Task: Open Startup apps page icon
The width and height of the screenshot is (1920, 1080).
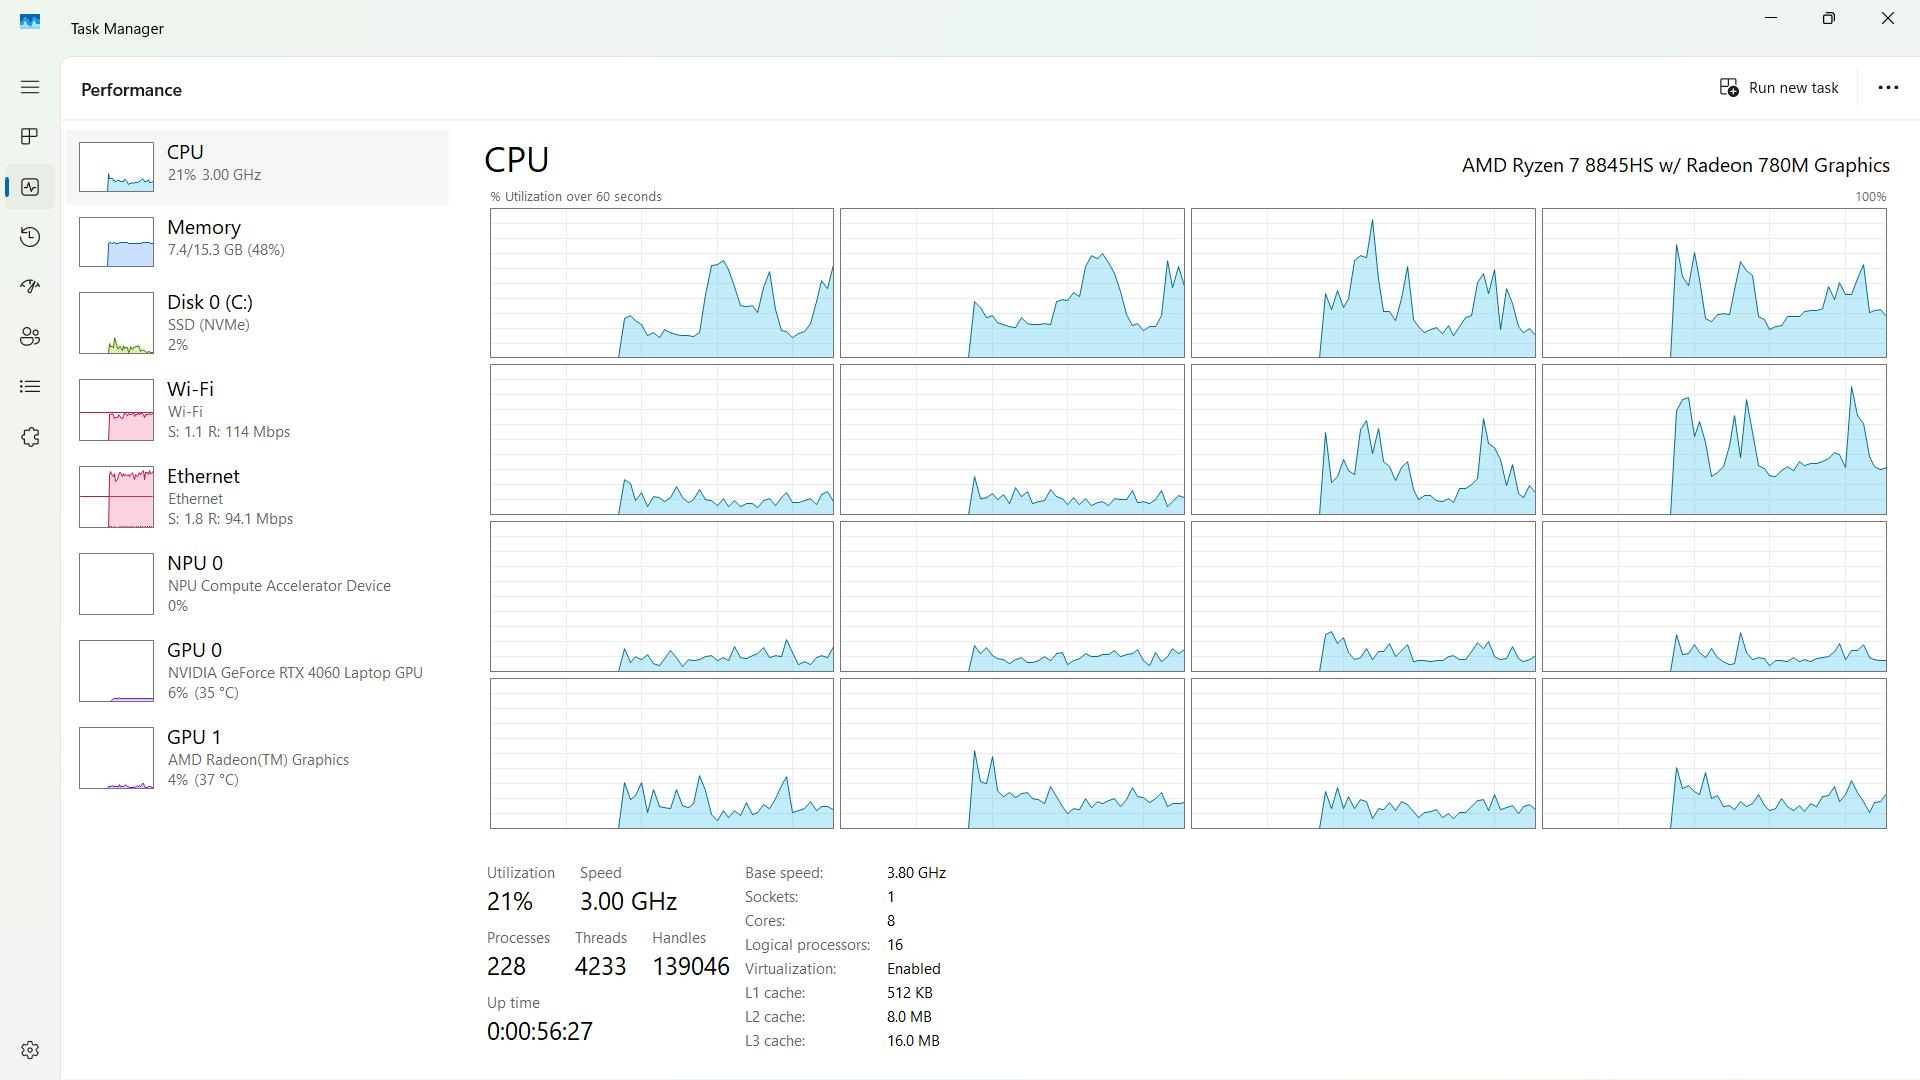Action: pyautogui.click(x=30, y=287)
